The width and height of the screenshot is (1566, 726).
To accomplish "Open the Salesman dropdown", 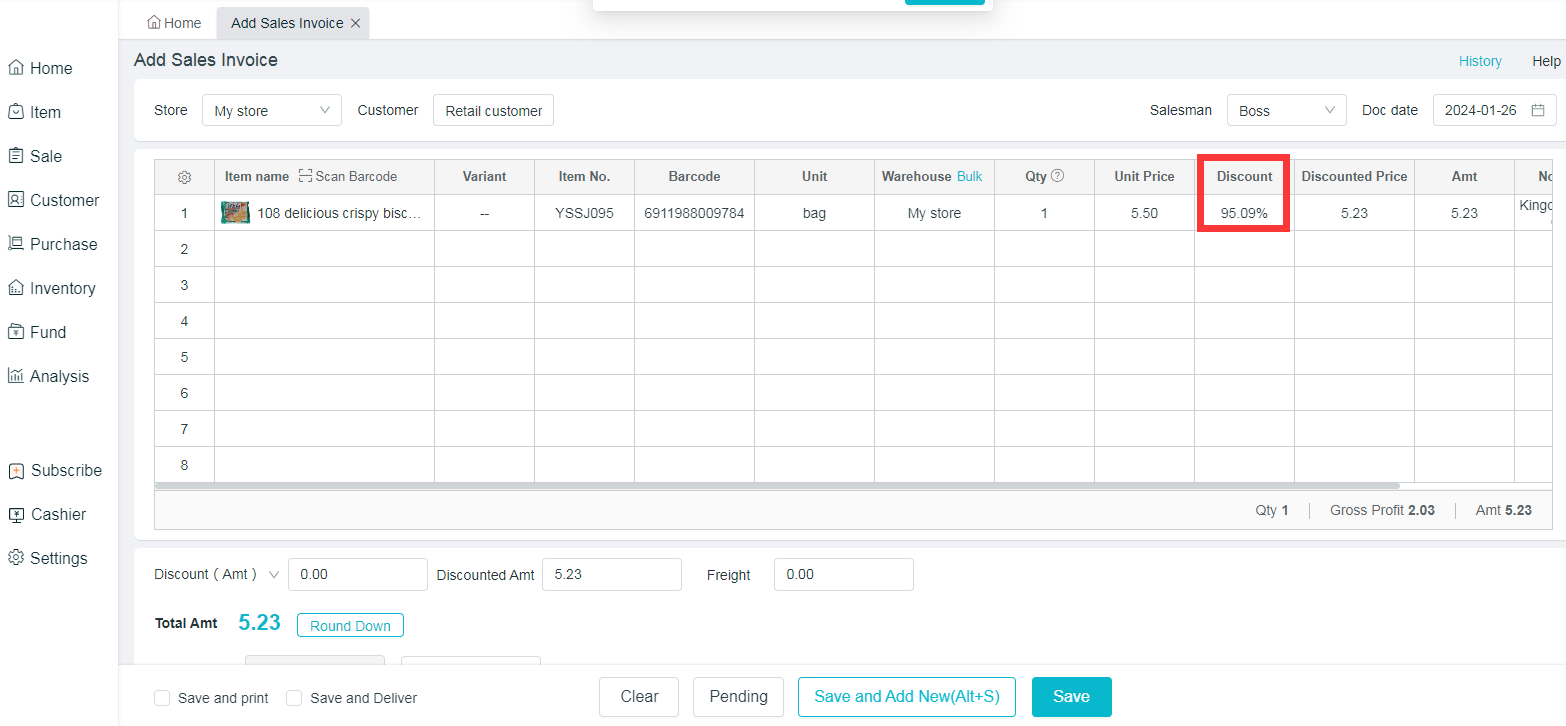I will (1286, 110).
